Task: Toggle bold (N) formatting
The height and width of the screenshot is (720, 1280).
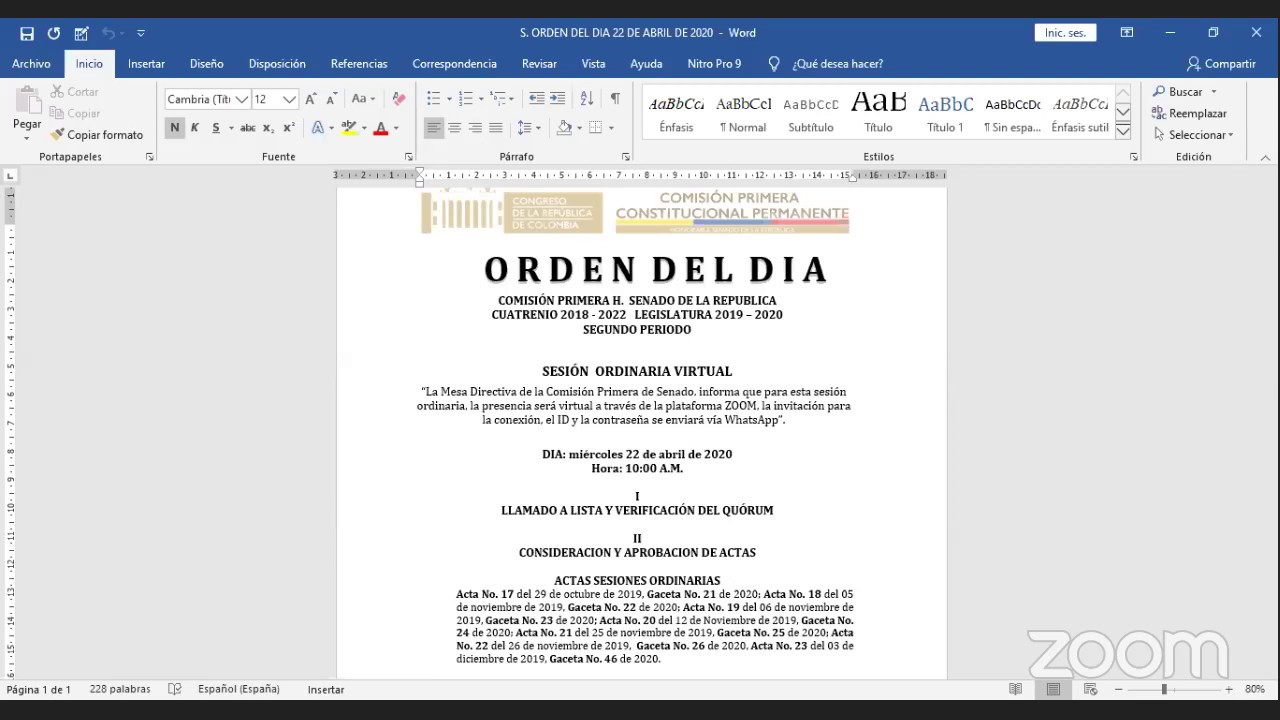Action: click(174, 128)
